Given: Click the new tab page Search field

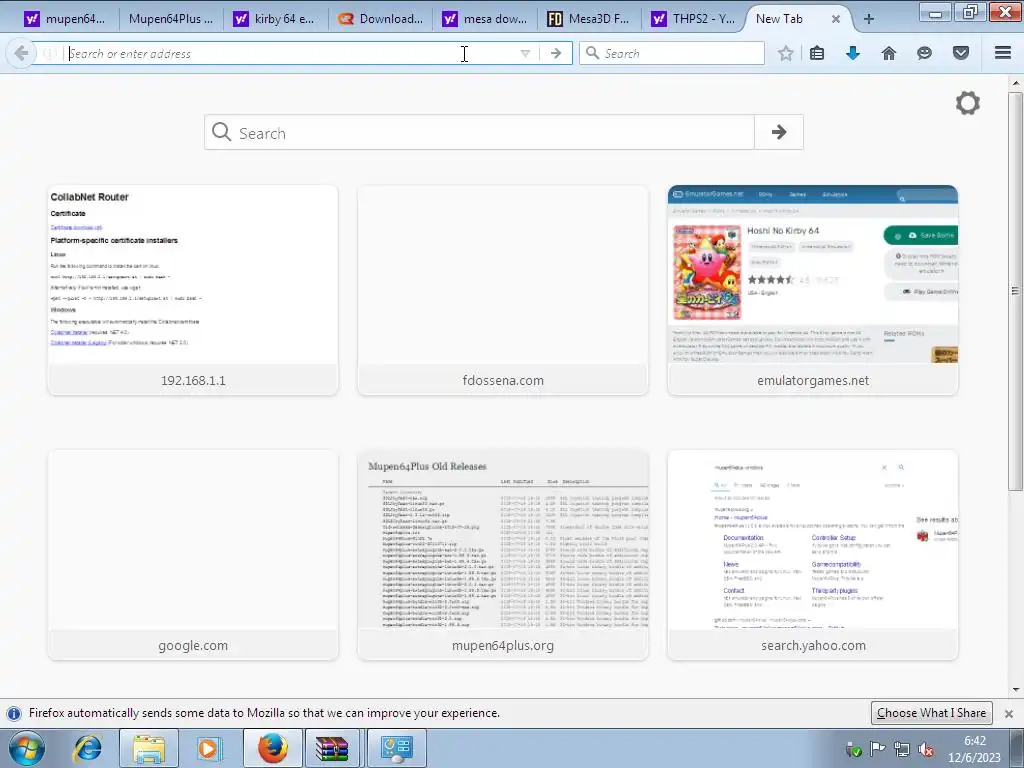Looking at the screenshot, I should (479, 133).
